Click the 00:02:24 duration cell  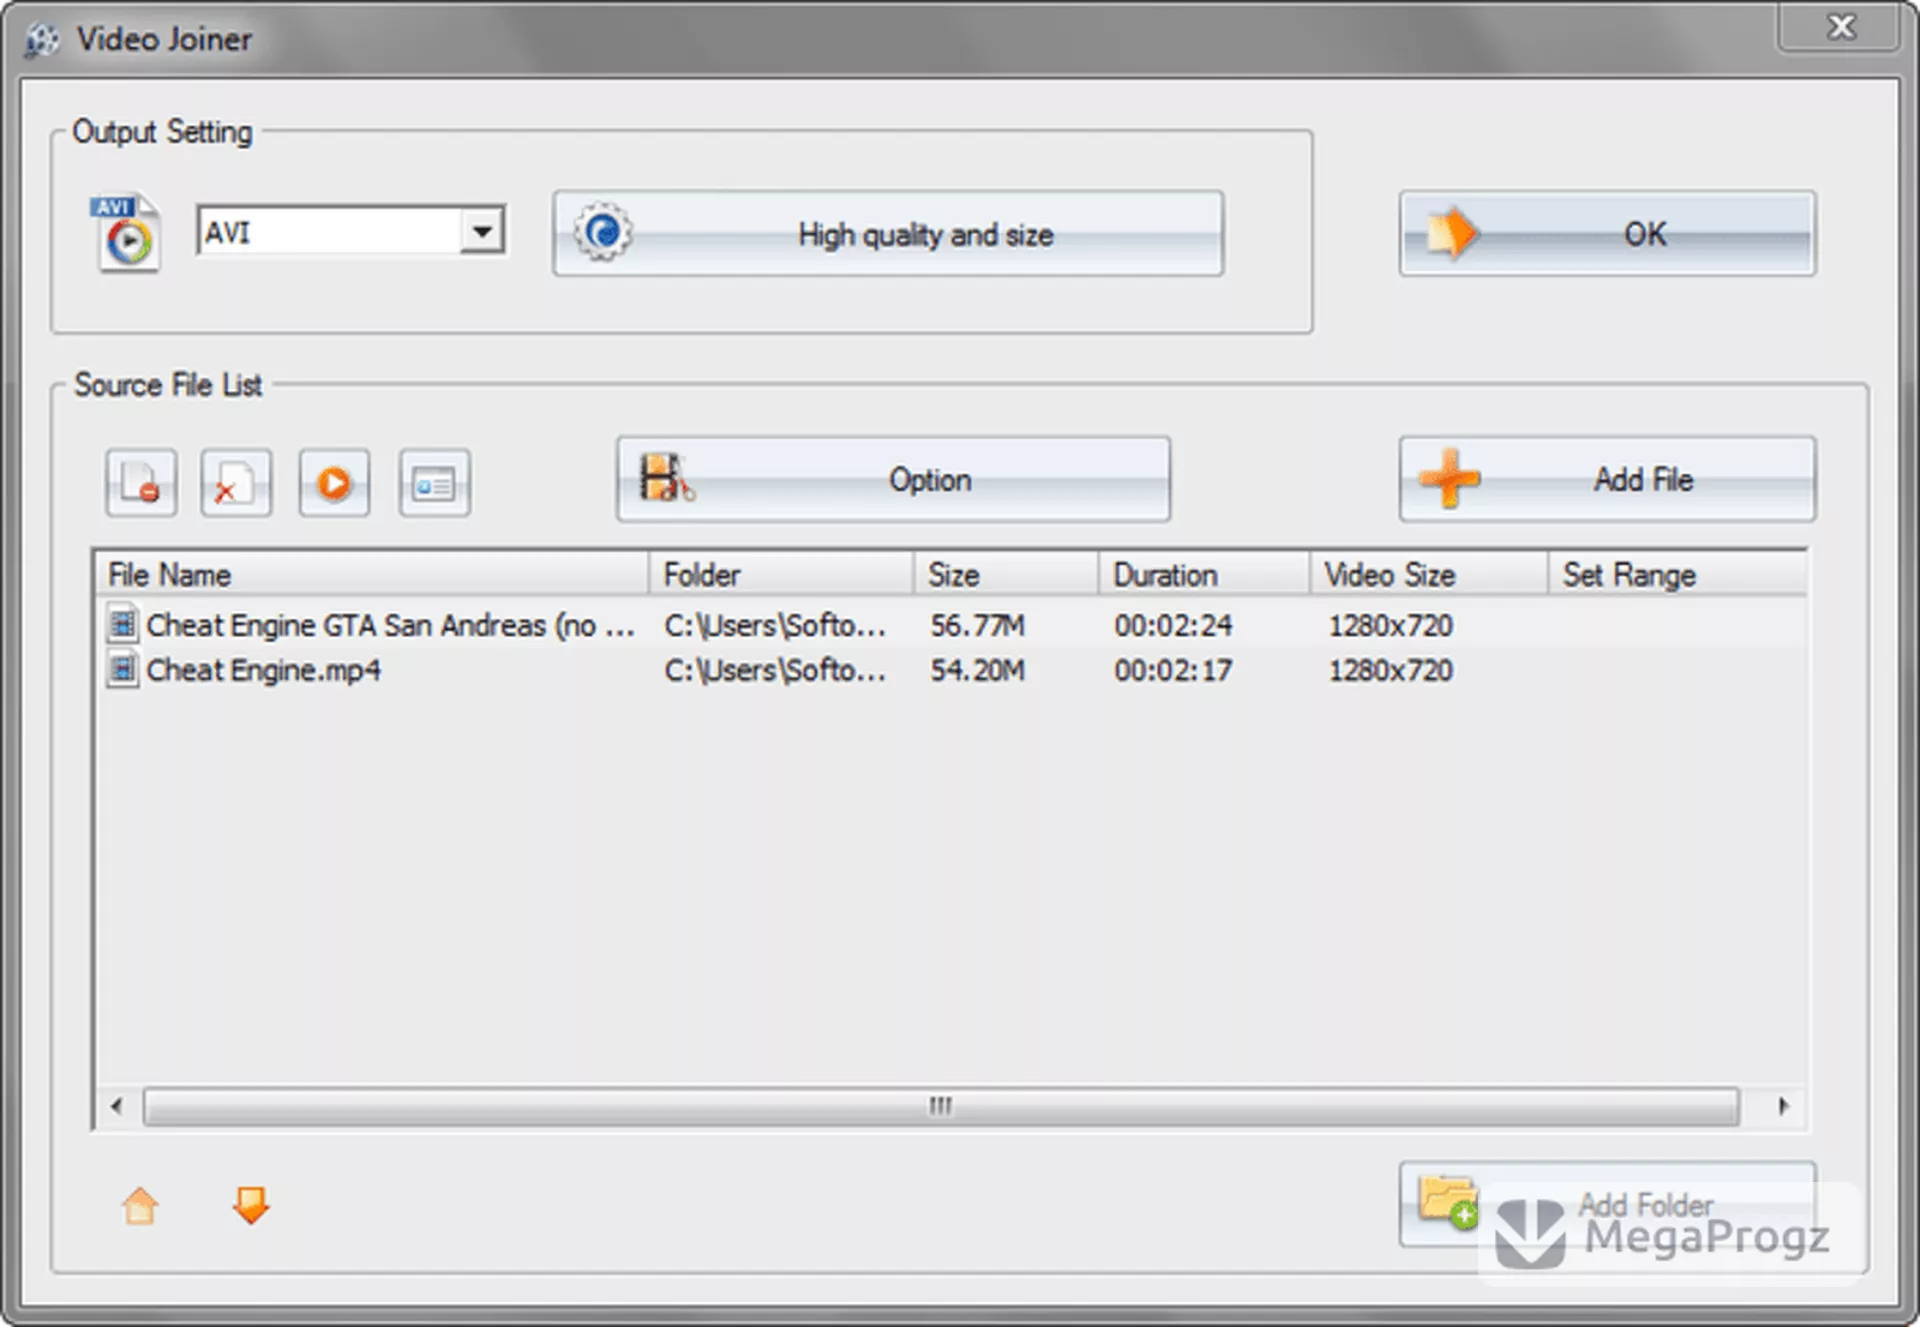1173,625
